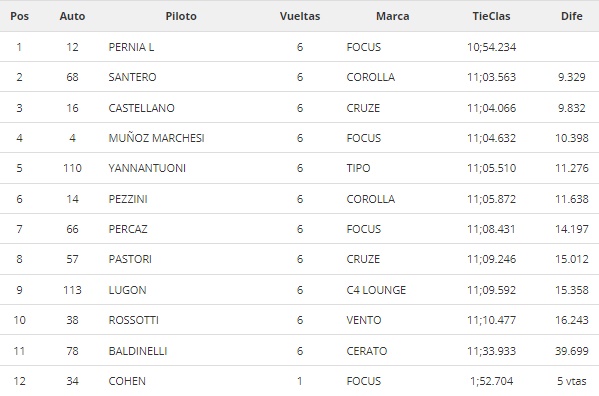Select YANNANTUONI in the pilot list

click(147, 168)
